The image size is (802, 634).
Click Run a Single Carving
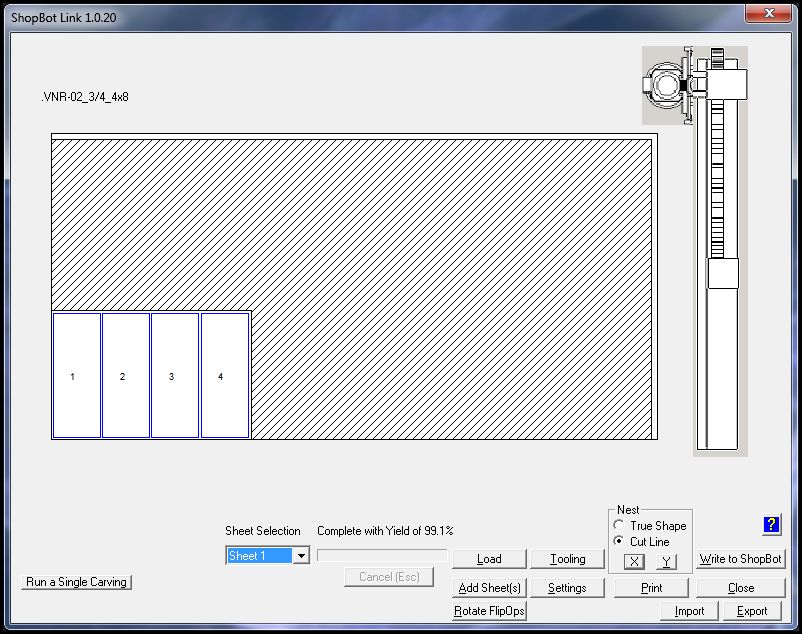coord(77,582)
